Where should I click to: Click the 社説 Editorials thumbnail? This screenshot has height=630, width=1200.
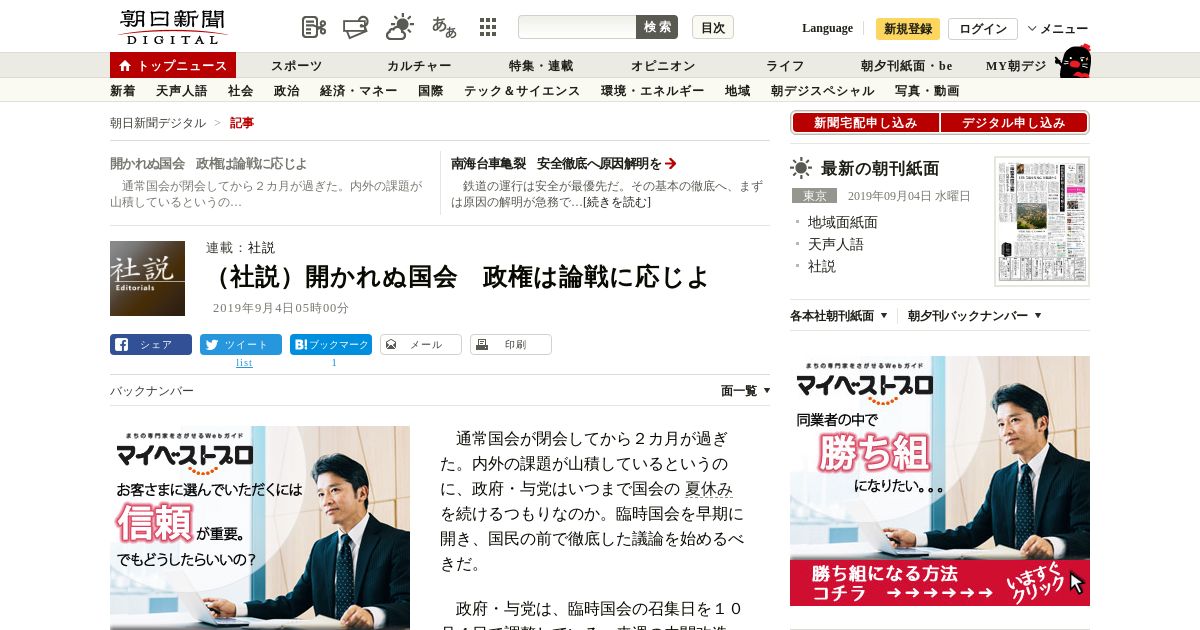pyautogui.click(x=147, y=278)
